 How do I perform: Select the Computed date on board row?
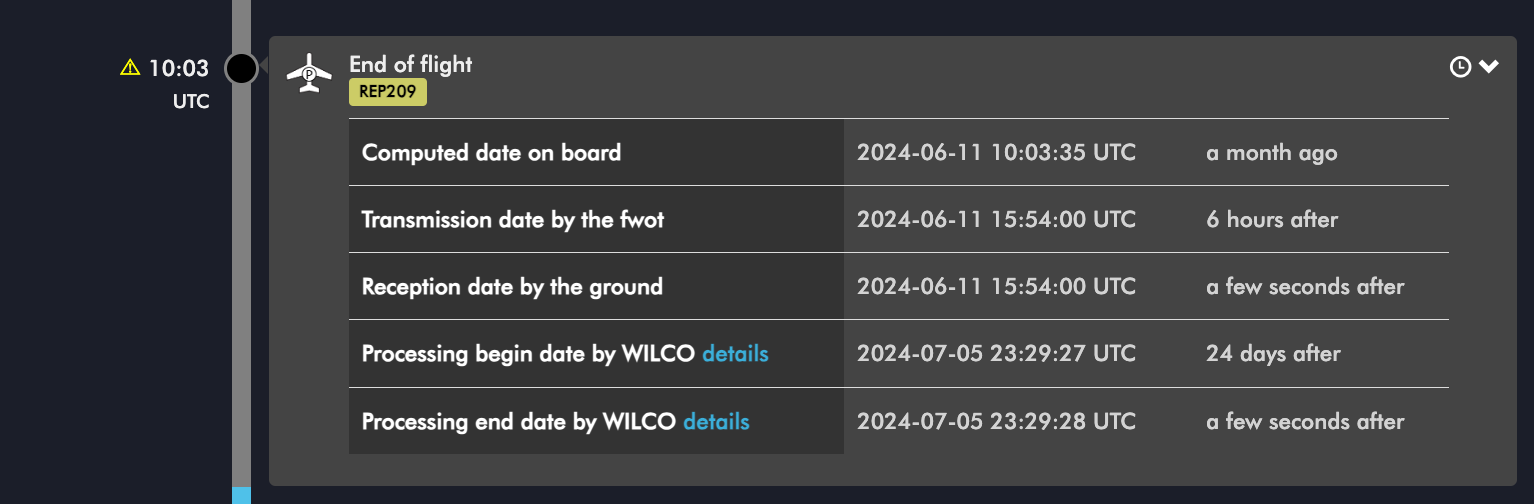[899, 152]
